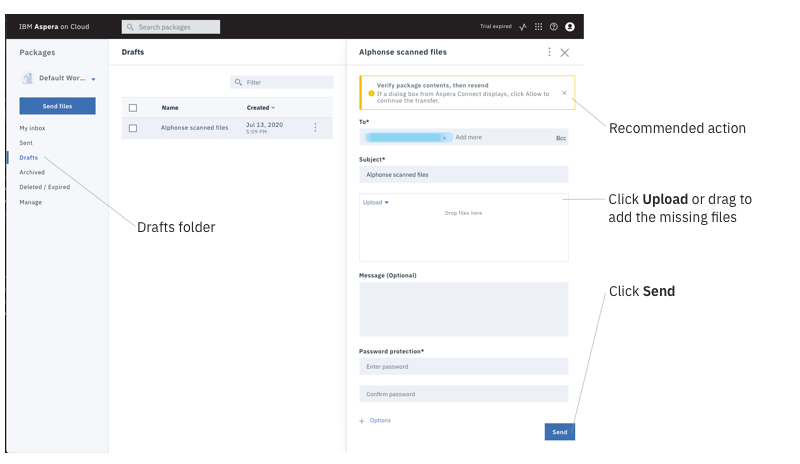Viewport: 800px width, 464px height.
Task: Click the Confirm password field
Action: (x=464, y=394)
